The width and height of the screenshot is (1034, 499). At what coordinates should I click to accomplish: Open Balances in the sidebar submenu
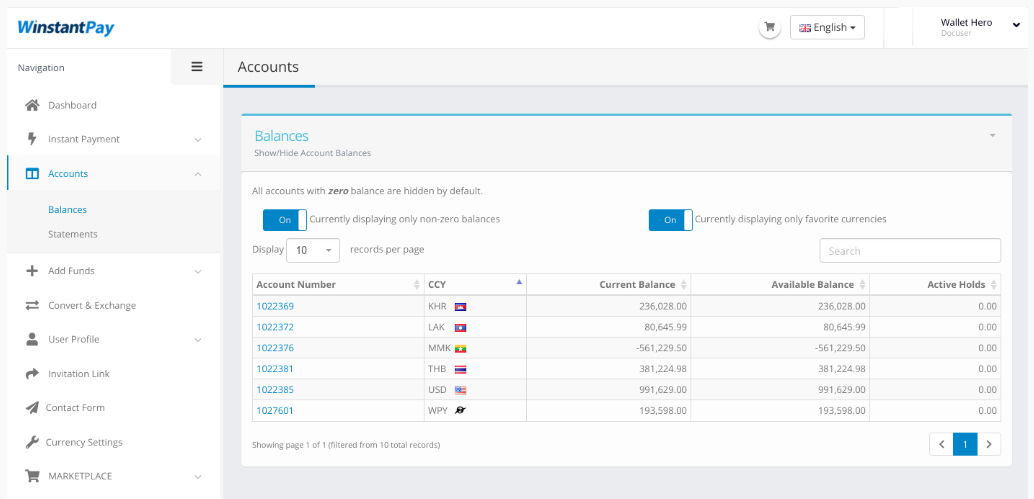[67, 210]
